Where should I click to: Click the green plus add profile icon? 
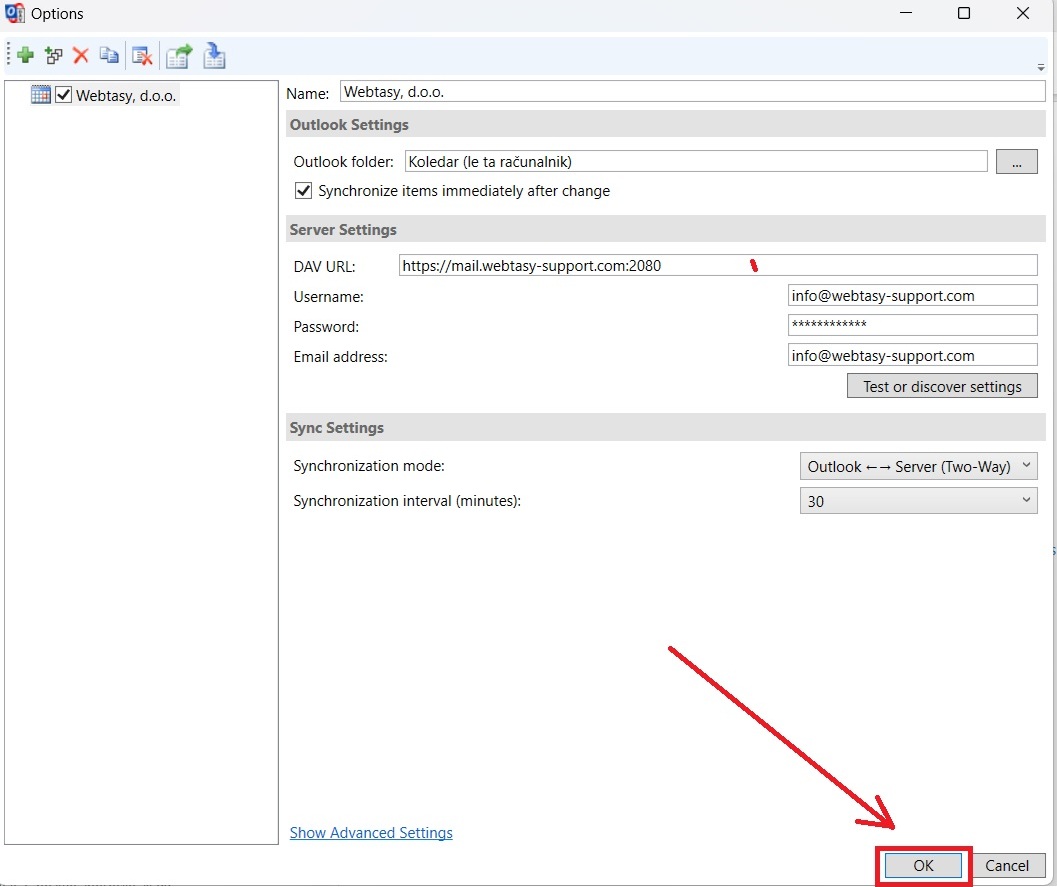[26, 56]
